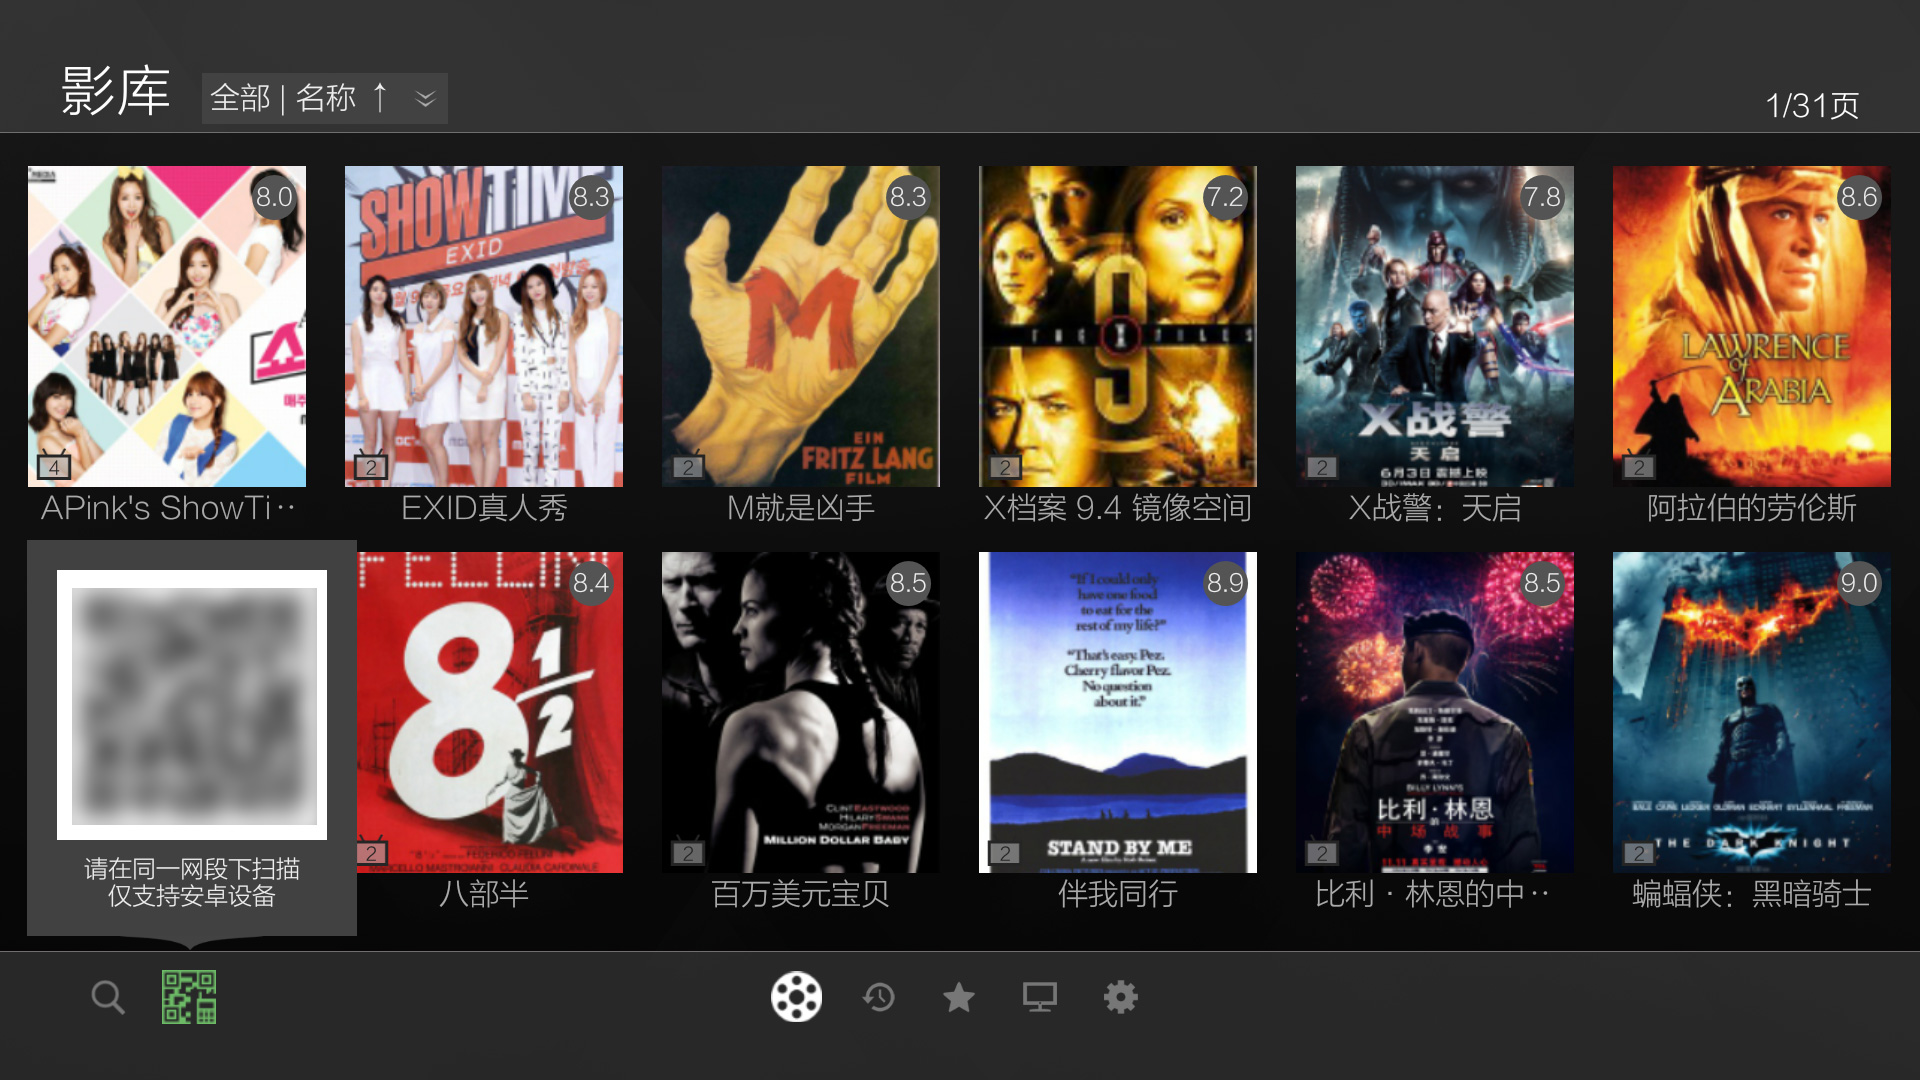The image size is (1920, 1080).
Task: Click the count 2 TV badge on X战警 poster
Action: pos(1322,466)
